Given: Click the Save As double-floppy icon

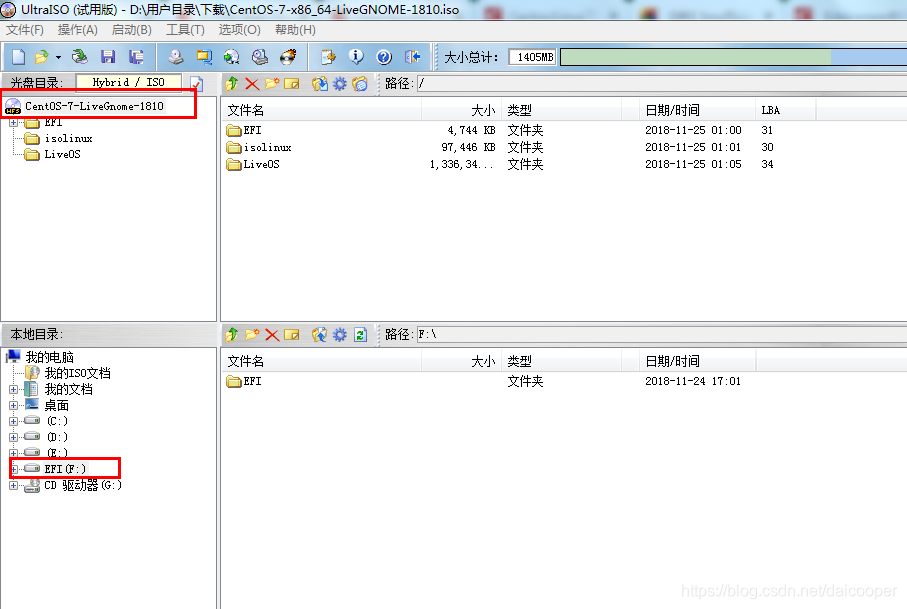Looking at the screenshot, I should click(136, 57).
